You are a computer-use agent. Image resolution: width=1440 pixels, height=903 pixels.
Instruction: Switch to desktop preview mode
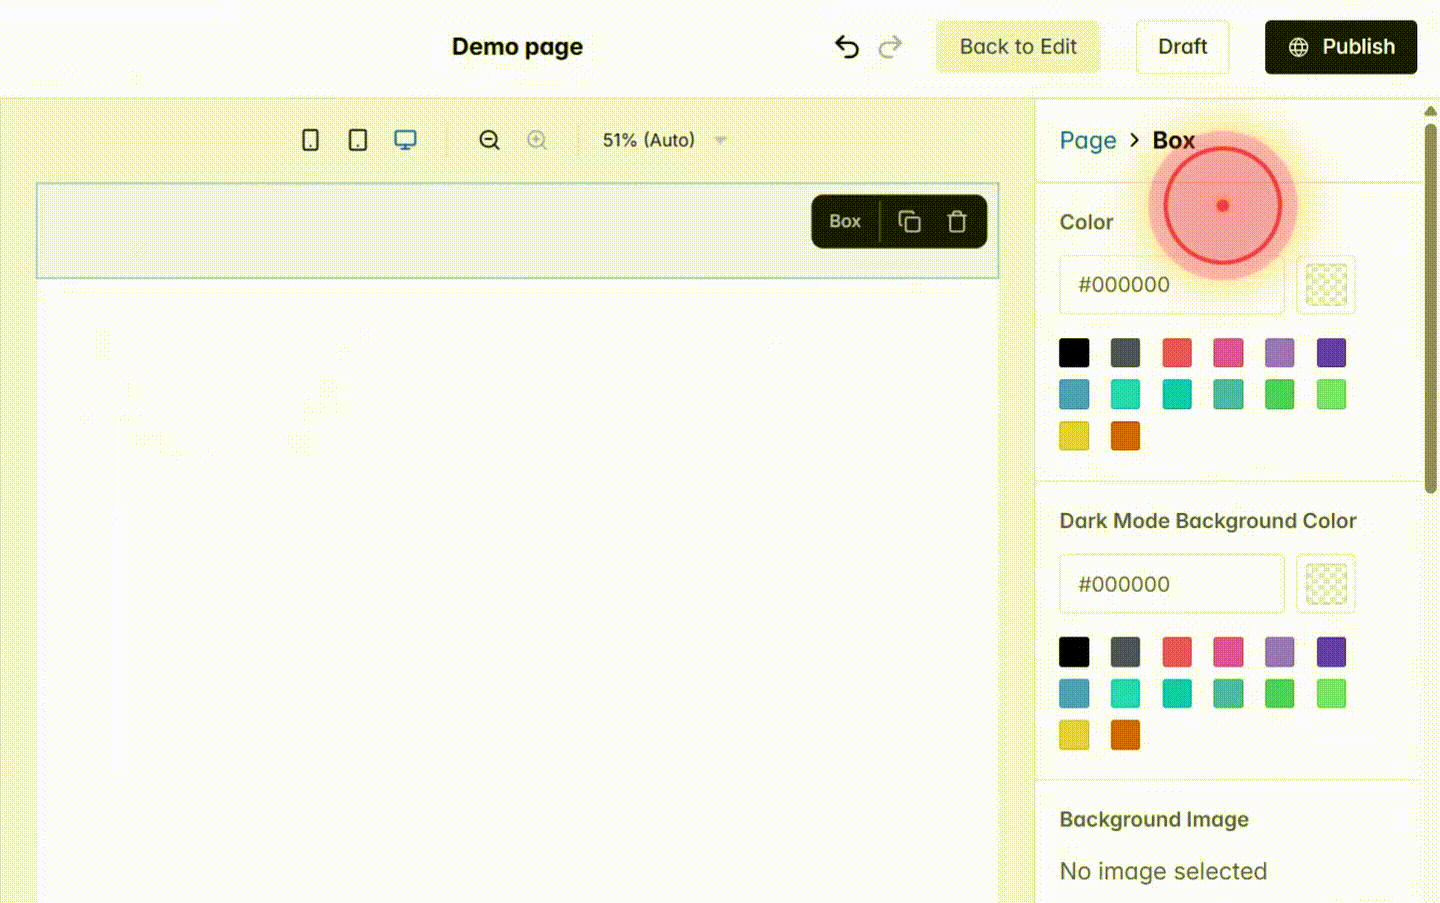(405, 140)
